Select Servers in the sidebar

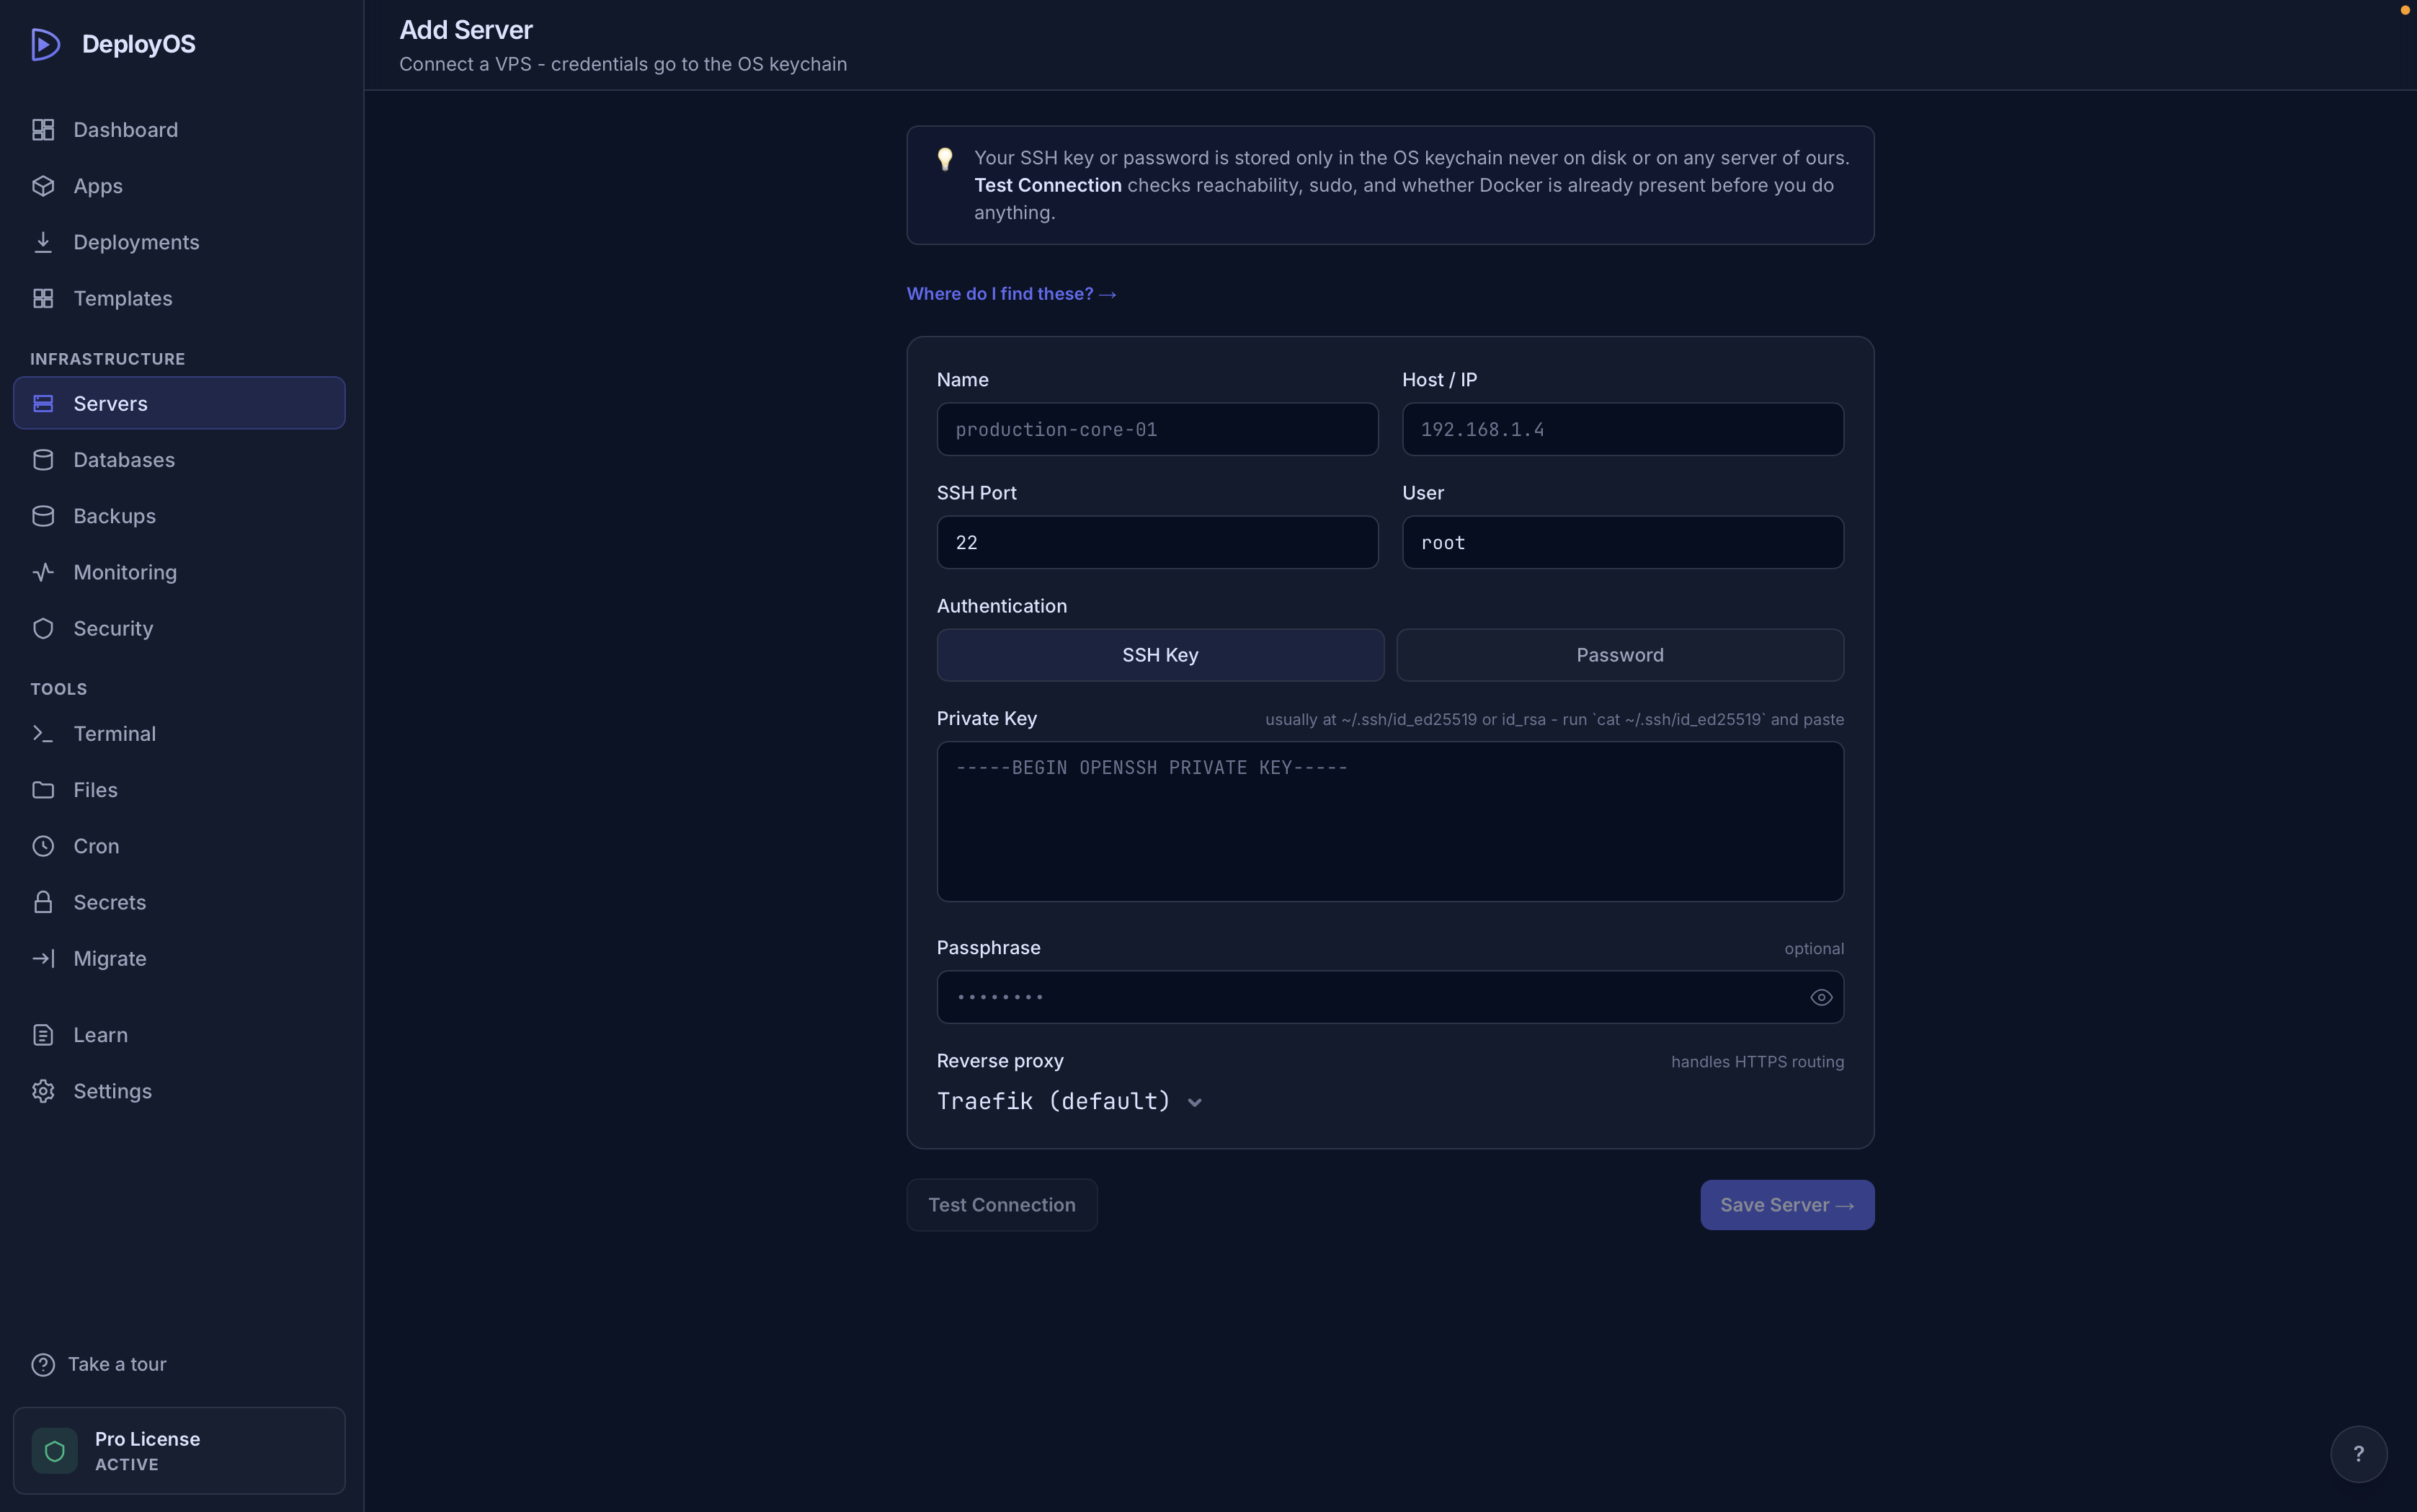(x=179, y=403)
